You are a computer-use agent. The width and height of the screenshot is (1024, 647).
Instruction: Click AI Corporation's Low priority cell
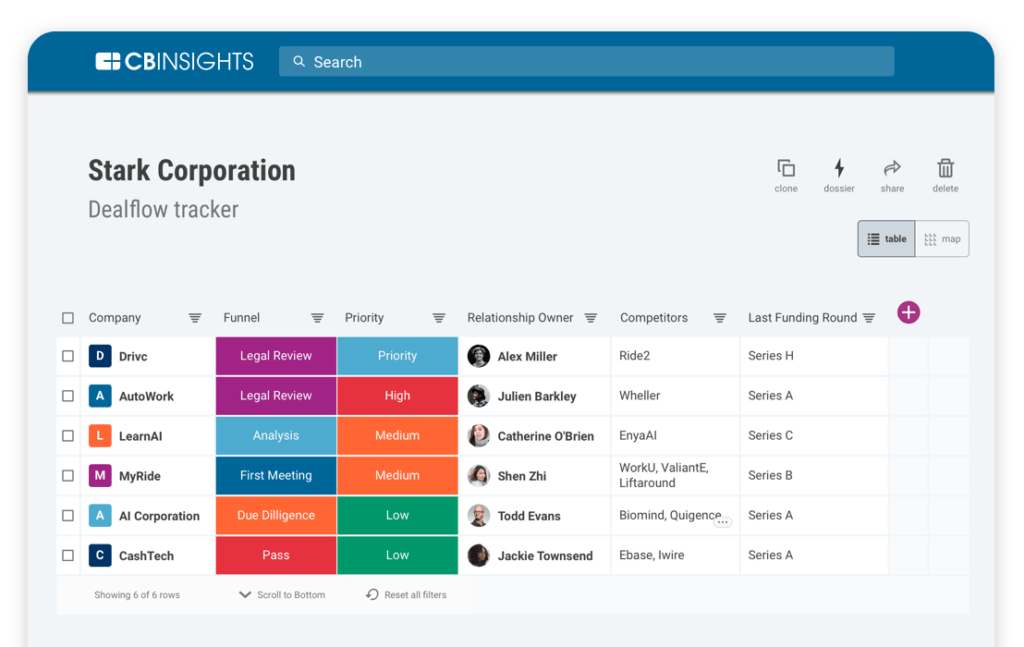pos(397,515)
